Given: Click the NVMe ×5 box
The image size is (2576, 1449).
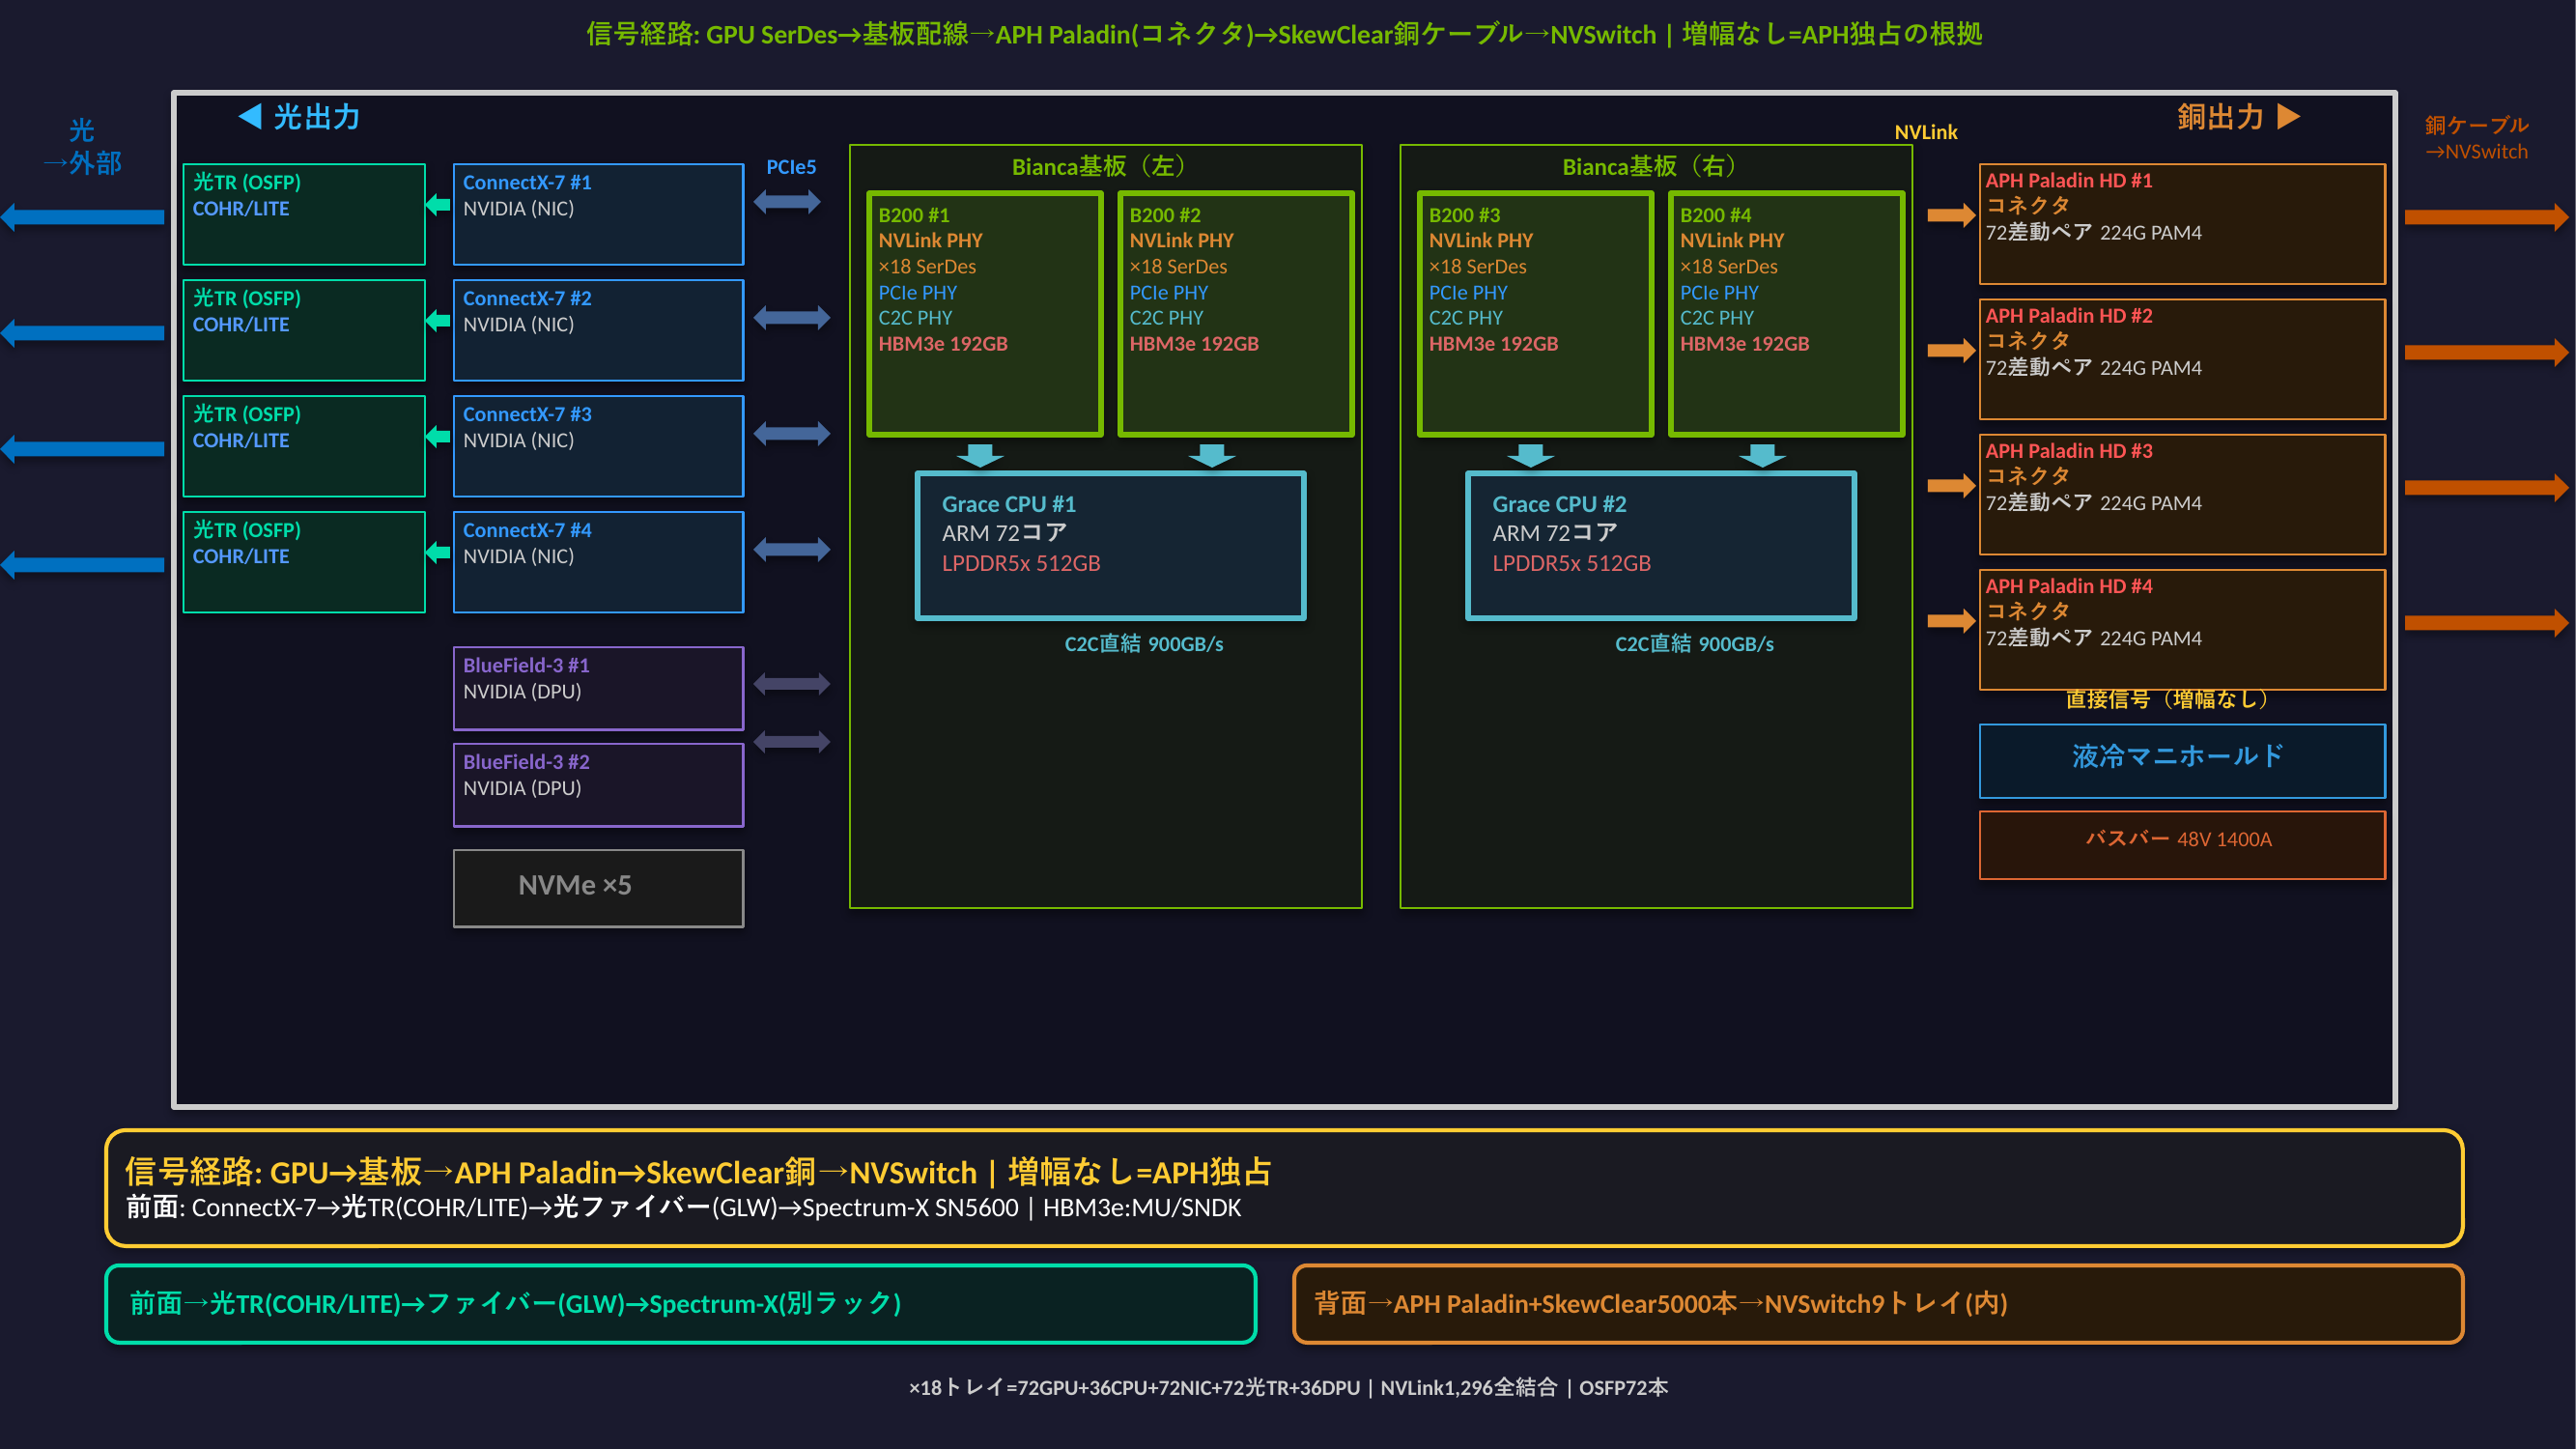Looking at the screenshot, I should pos(598,888).
